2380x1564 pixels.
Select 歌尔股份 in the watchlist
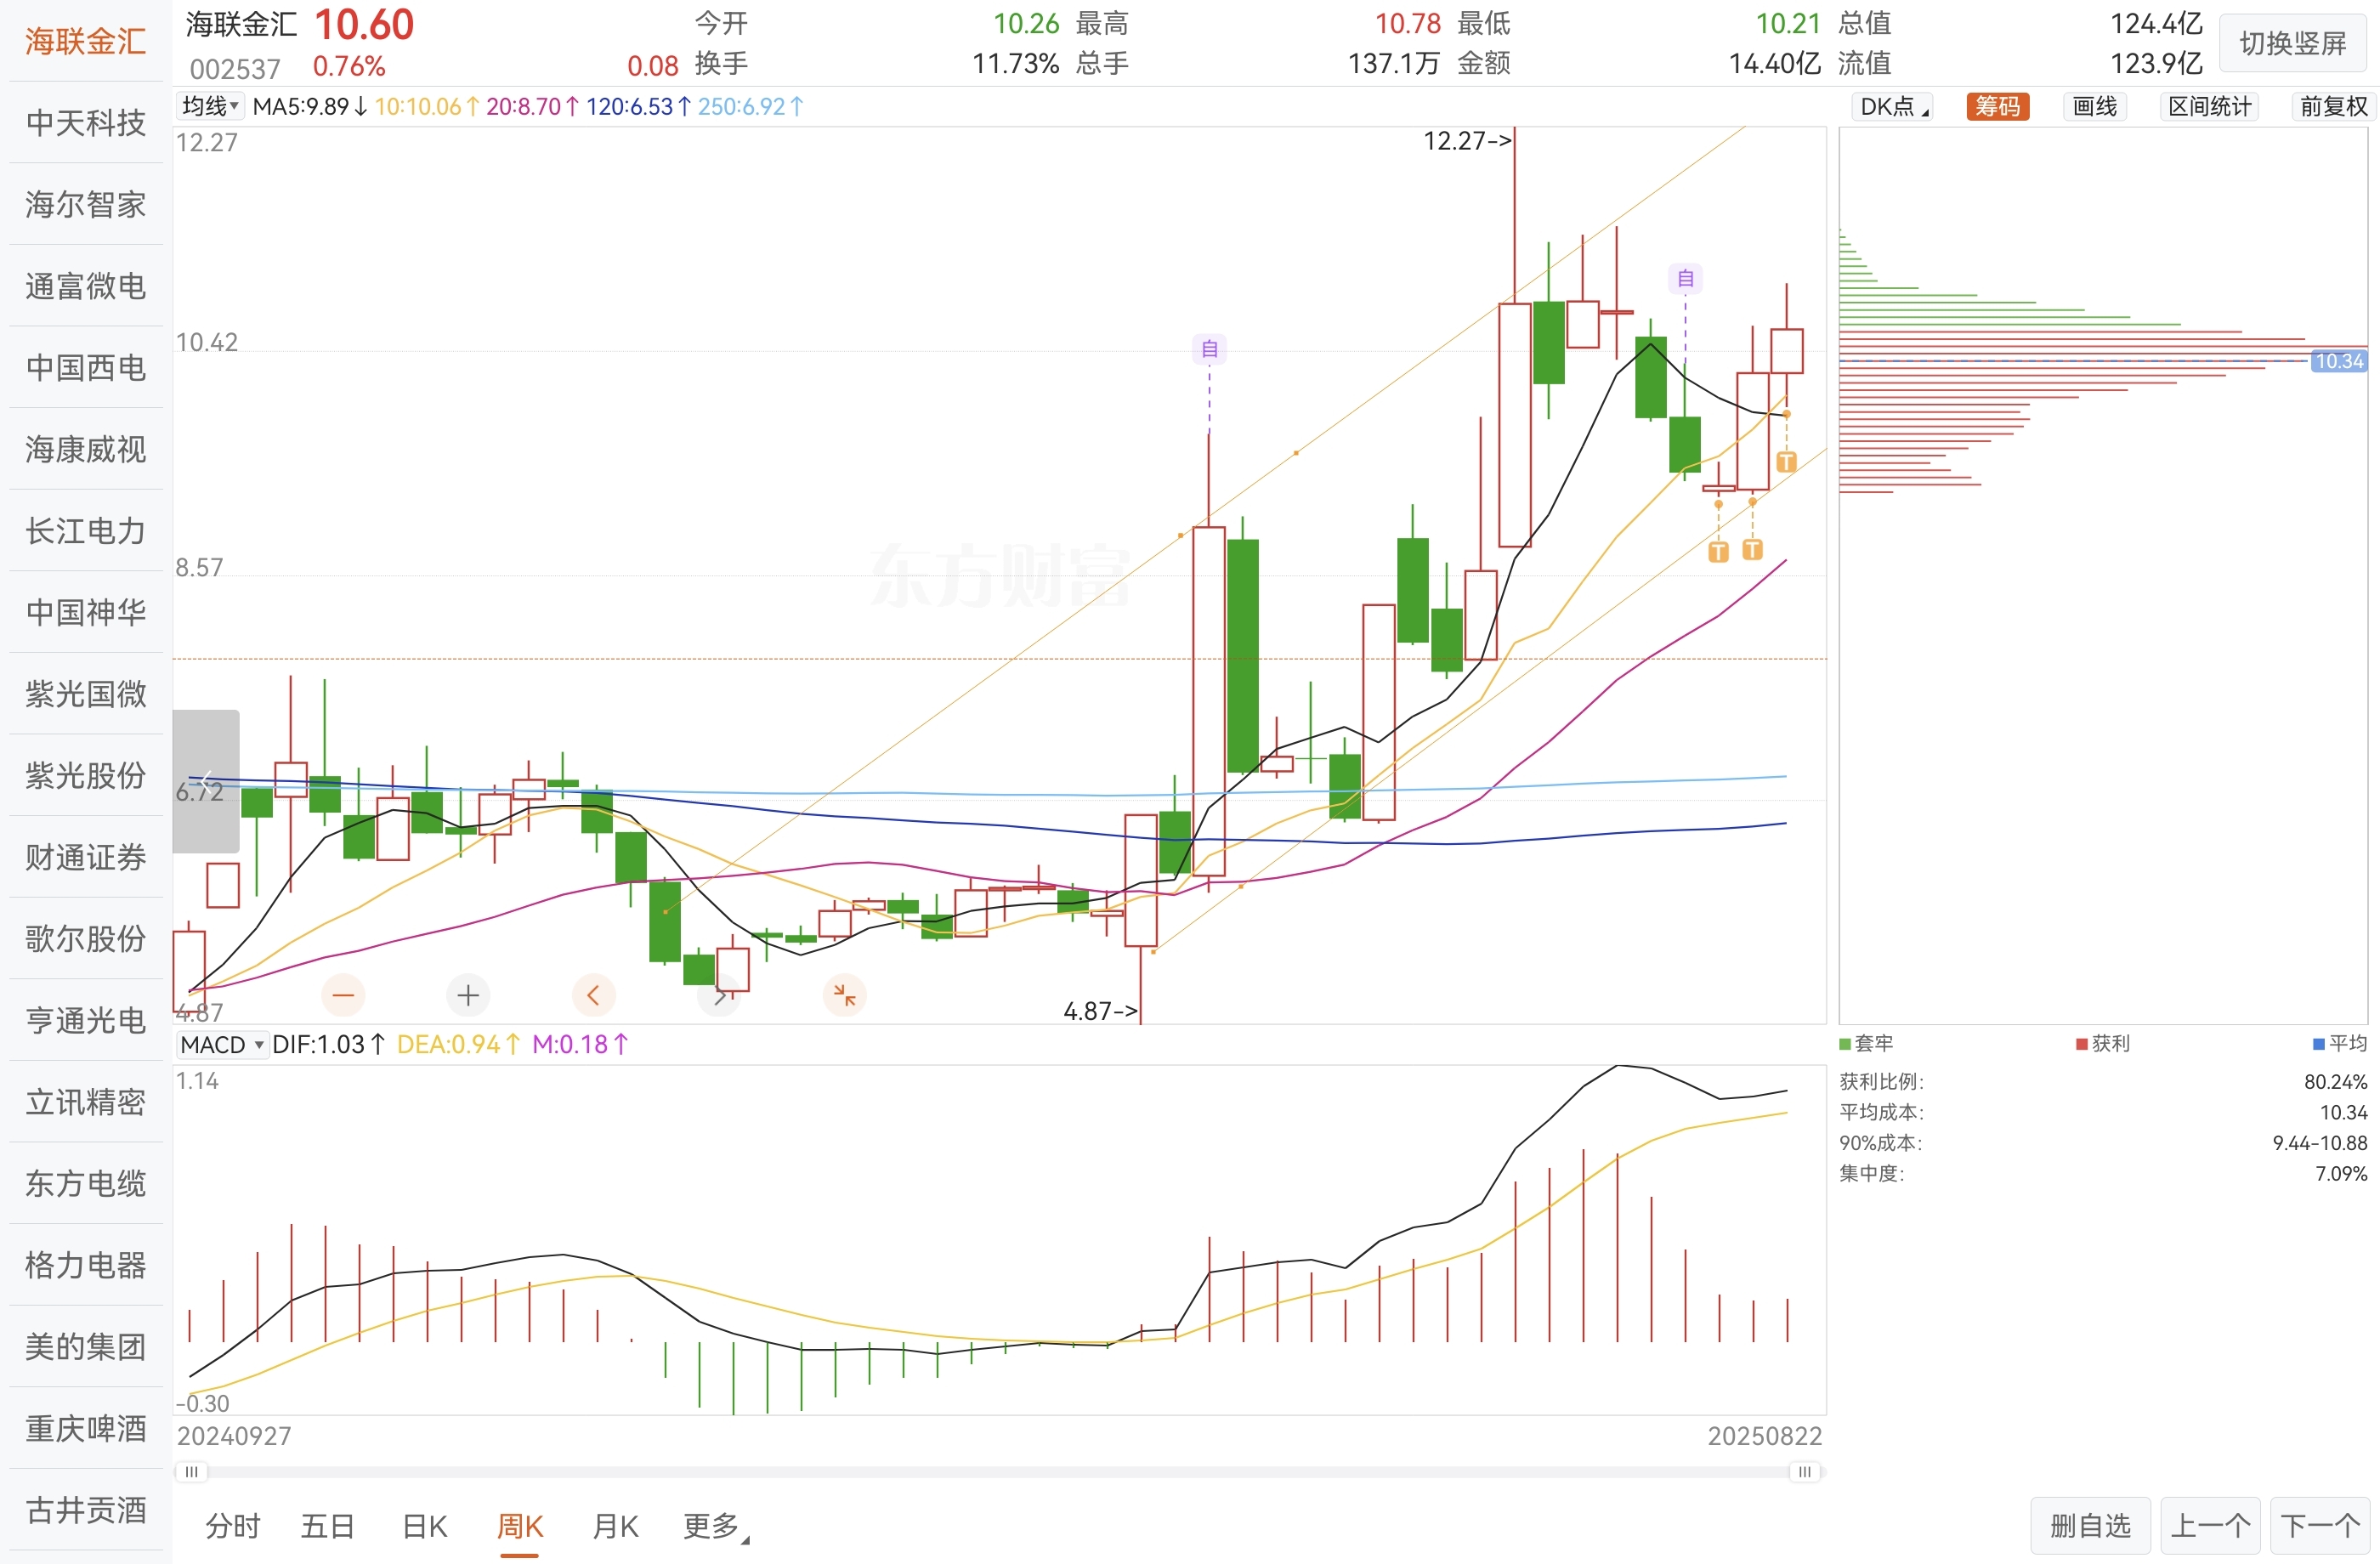pos(86,938)
